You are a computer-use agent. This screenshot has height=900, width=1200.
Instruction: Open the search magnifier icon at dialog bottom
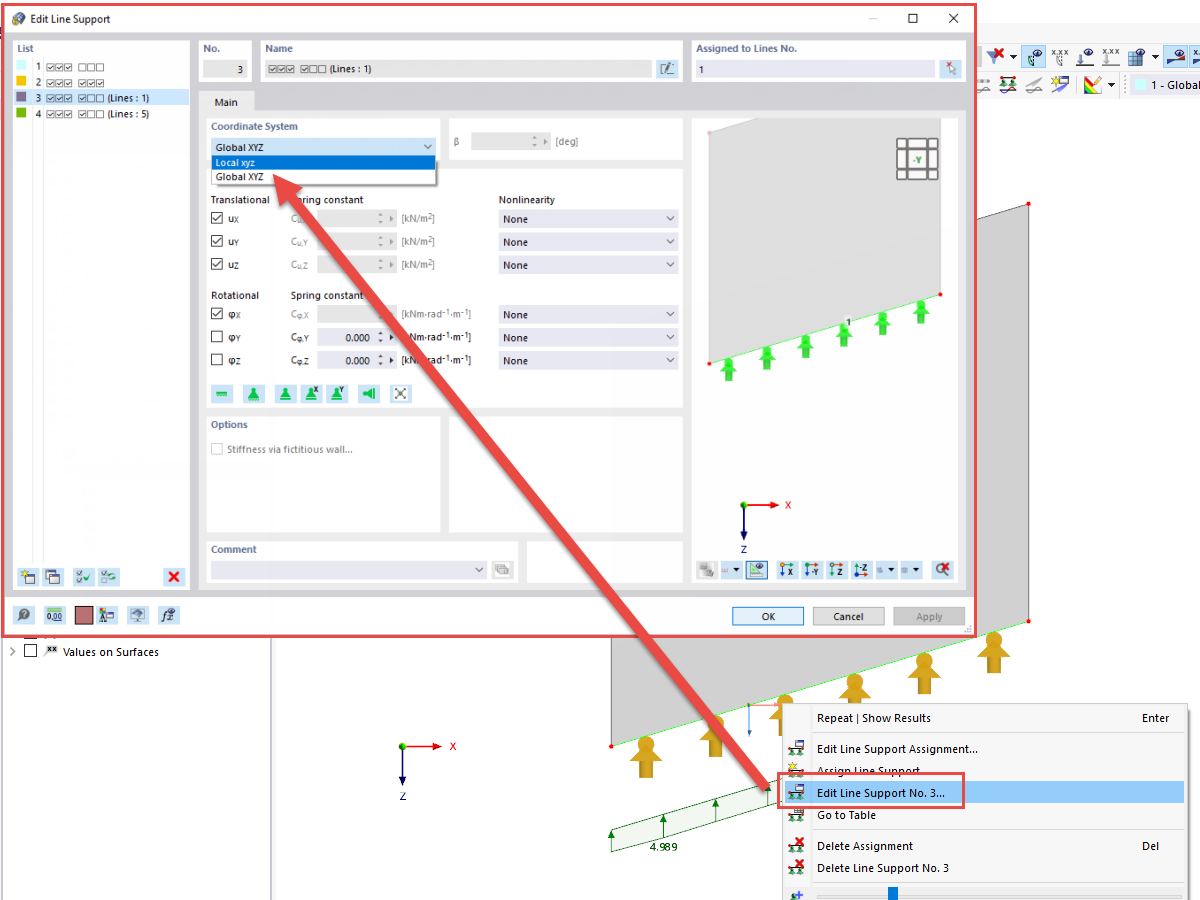[24, 616]
